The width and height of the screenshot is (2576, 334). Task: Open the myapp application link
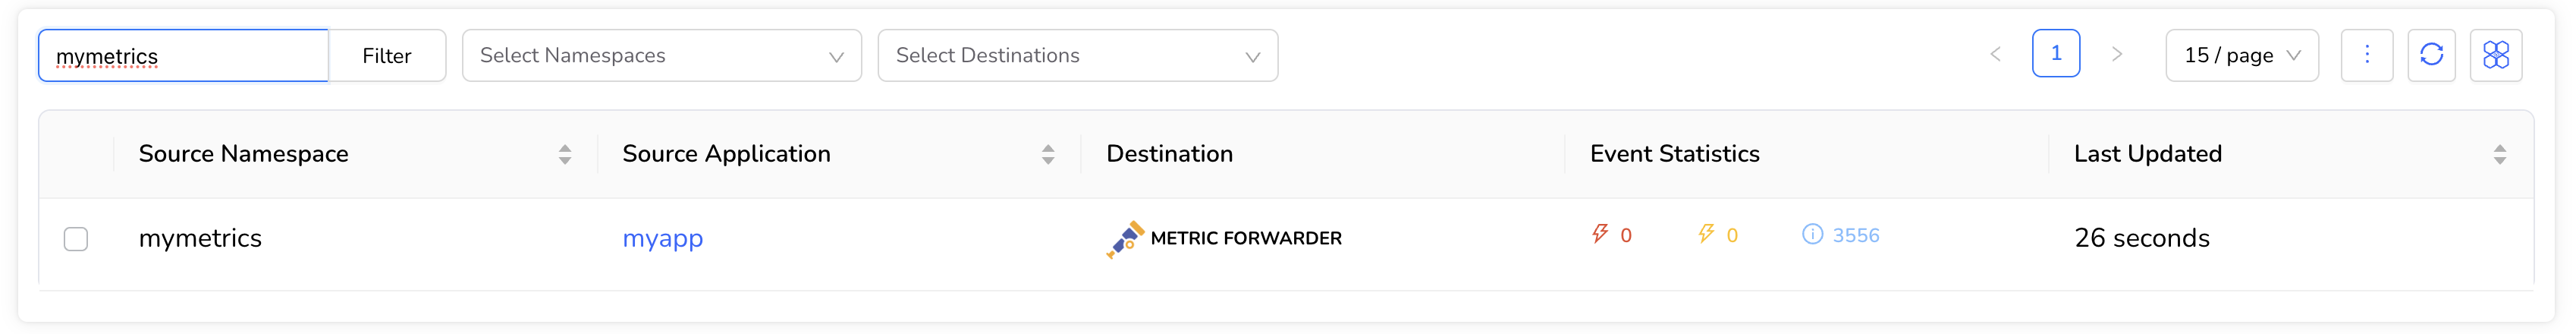tap(662, 239)
